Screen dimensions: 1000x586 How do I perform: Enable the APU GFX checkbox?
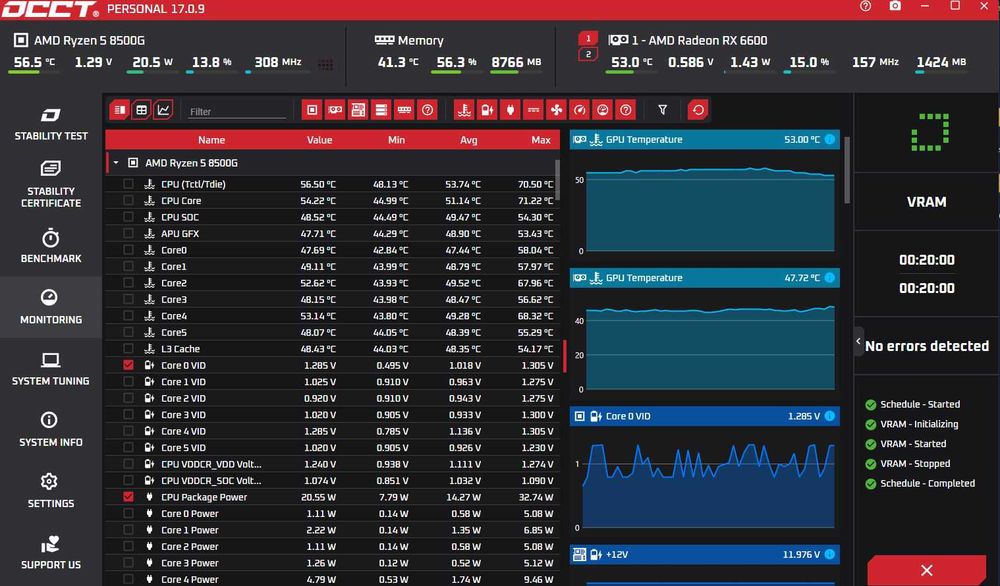[128, 233]
